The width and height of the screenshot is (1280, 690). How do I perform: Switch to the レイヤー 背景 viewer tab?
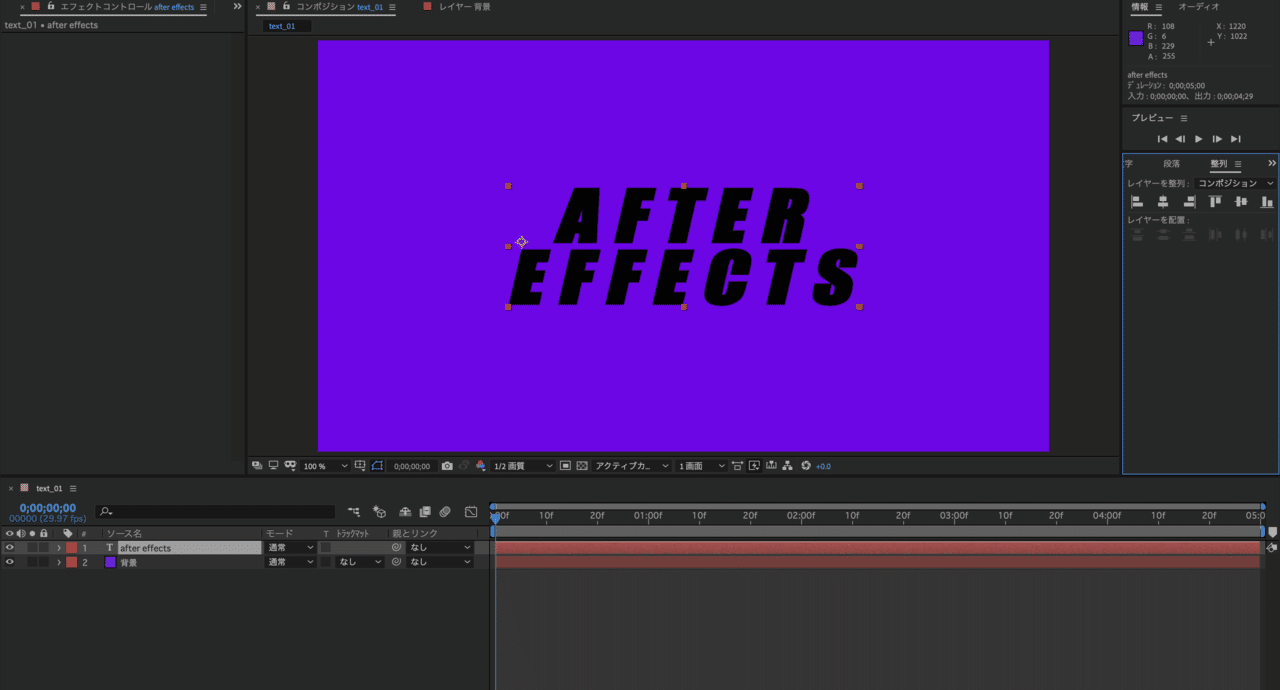point(465,7)
